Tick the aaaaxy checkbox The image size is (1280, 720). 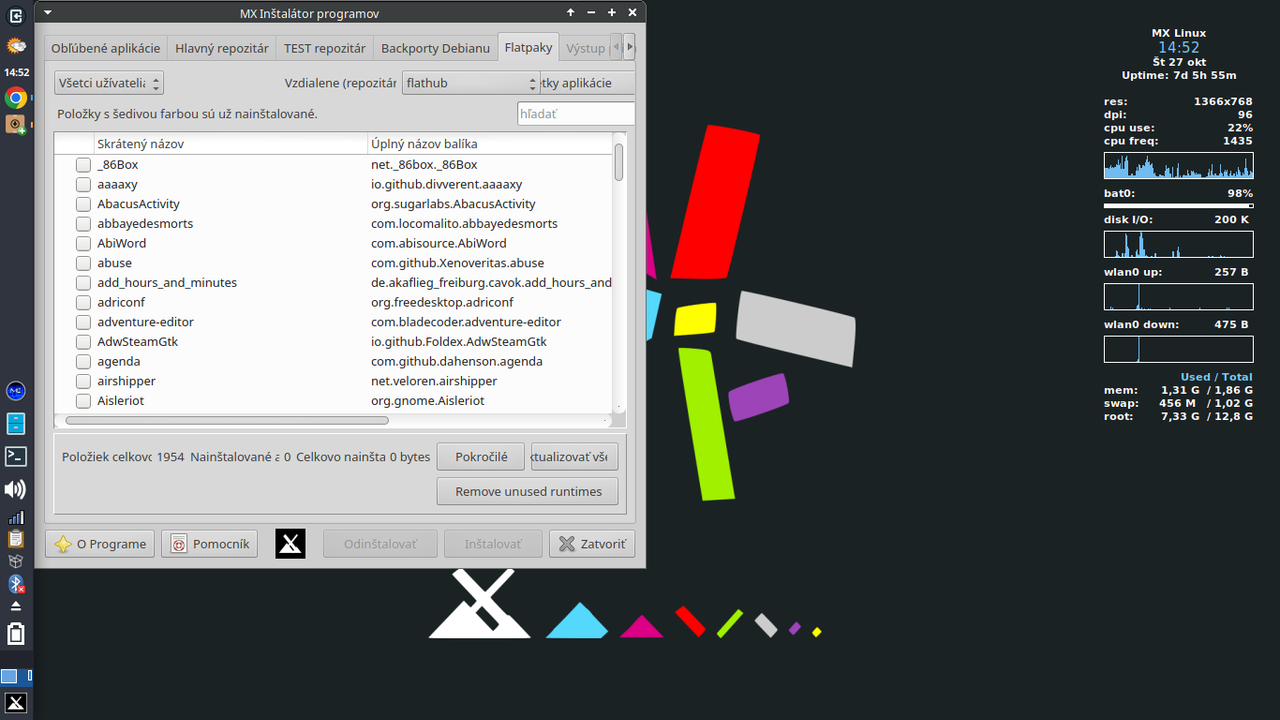pyautogui.click(x=84, y=185)
